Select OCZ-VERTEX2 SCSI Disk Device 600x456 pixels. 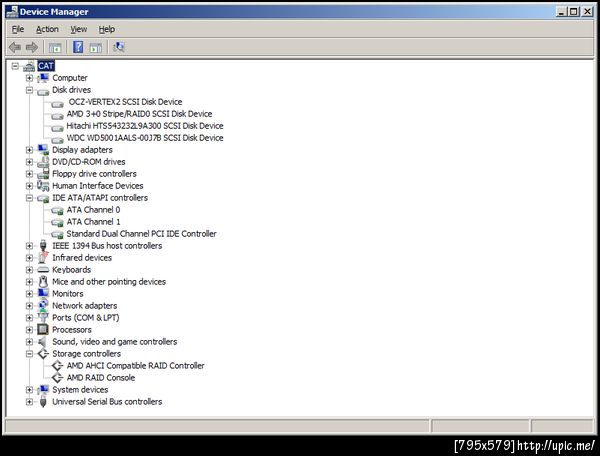click(x=125, y=102)
